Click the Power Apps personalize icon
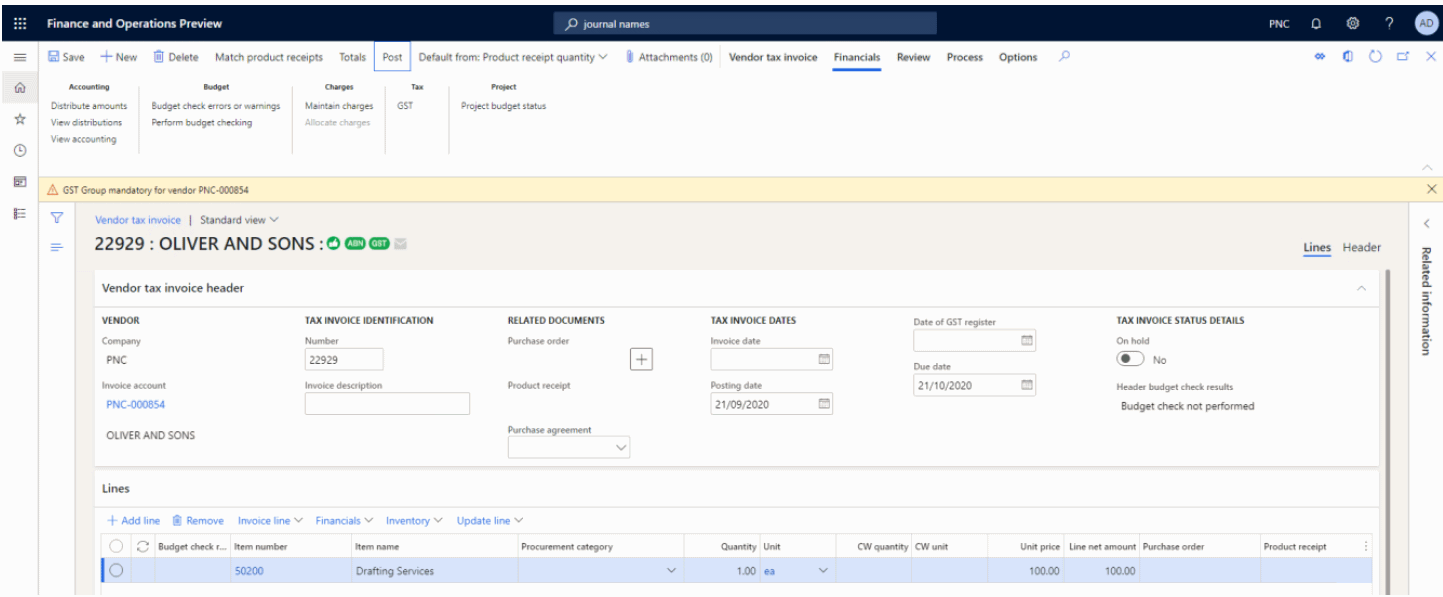The height and width of the screenshot is (597, 1443). [1320, 57]
